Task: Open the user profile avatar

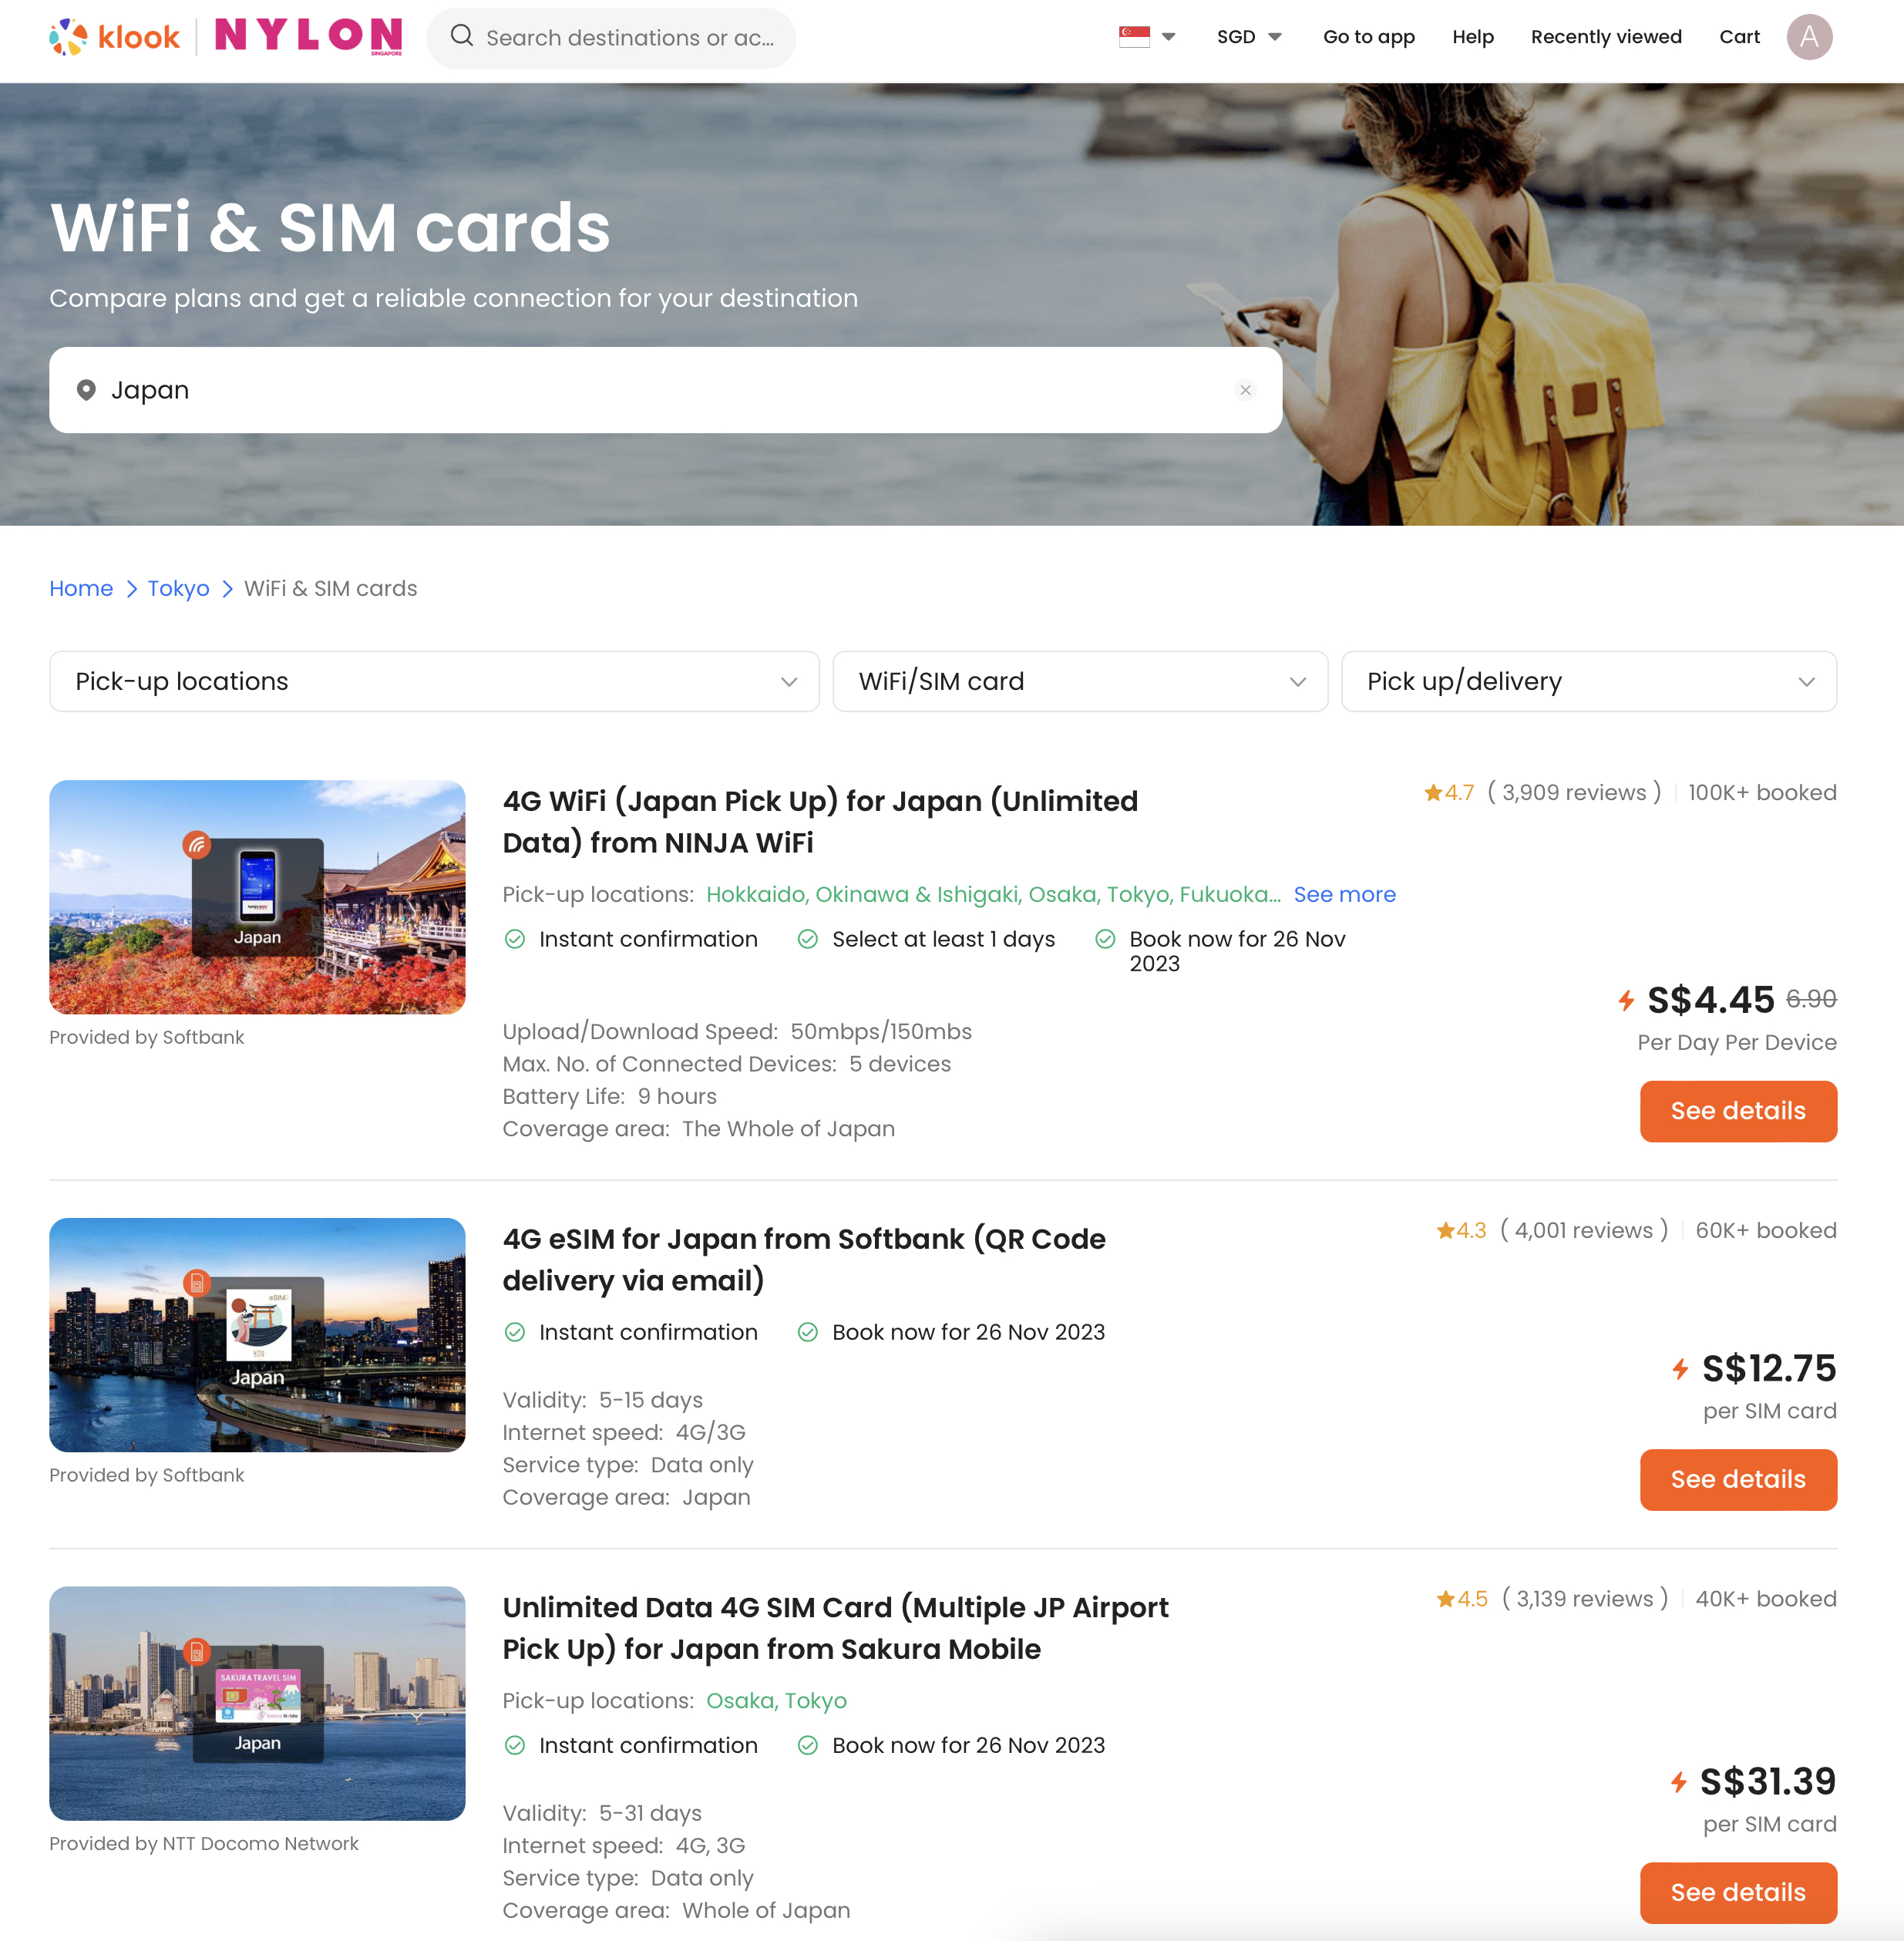Action: [x=1809, y=37]
